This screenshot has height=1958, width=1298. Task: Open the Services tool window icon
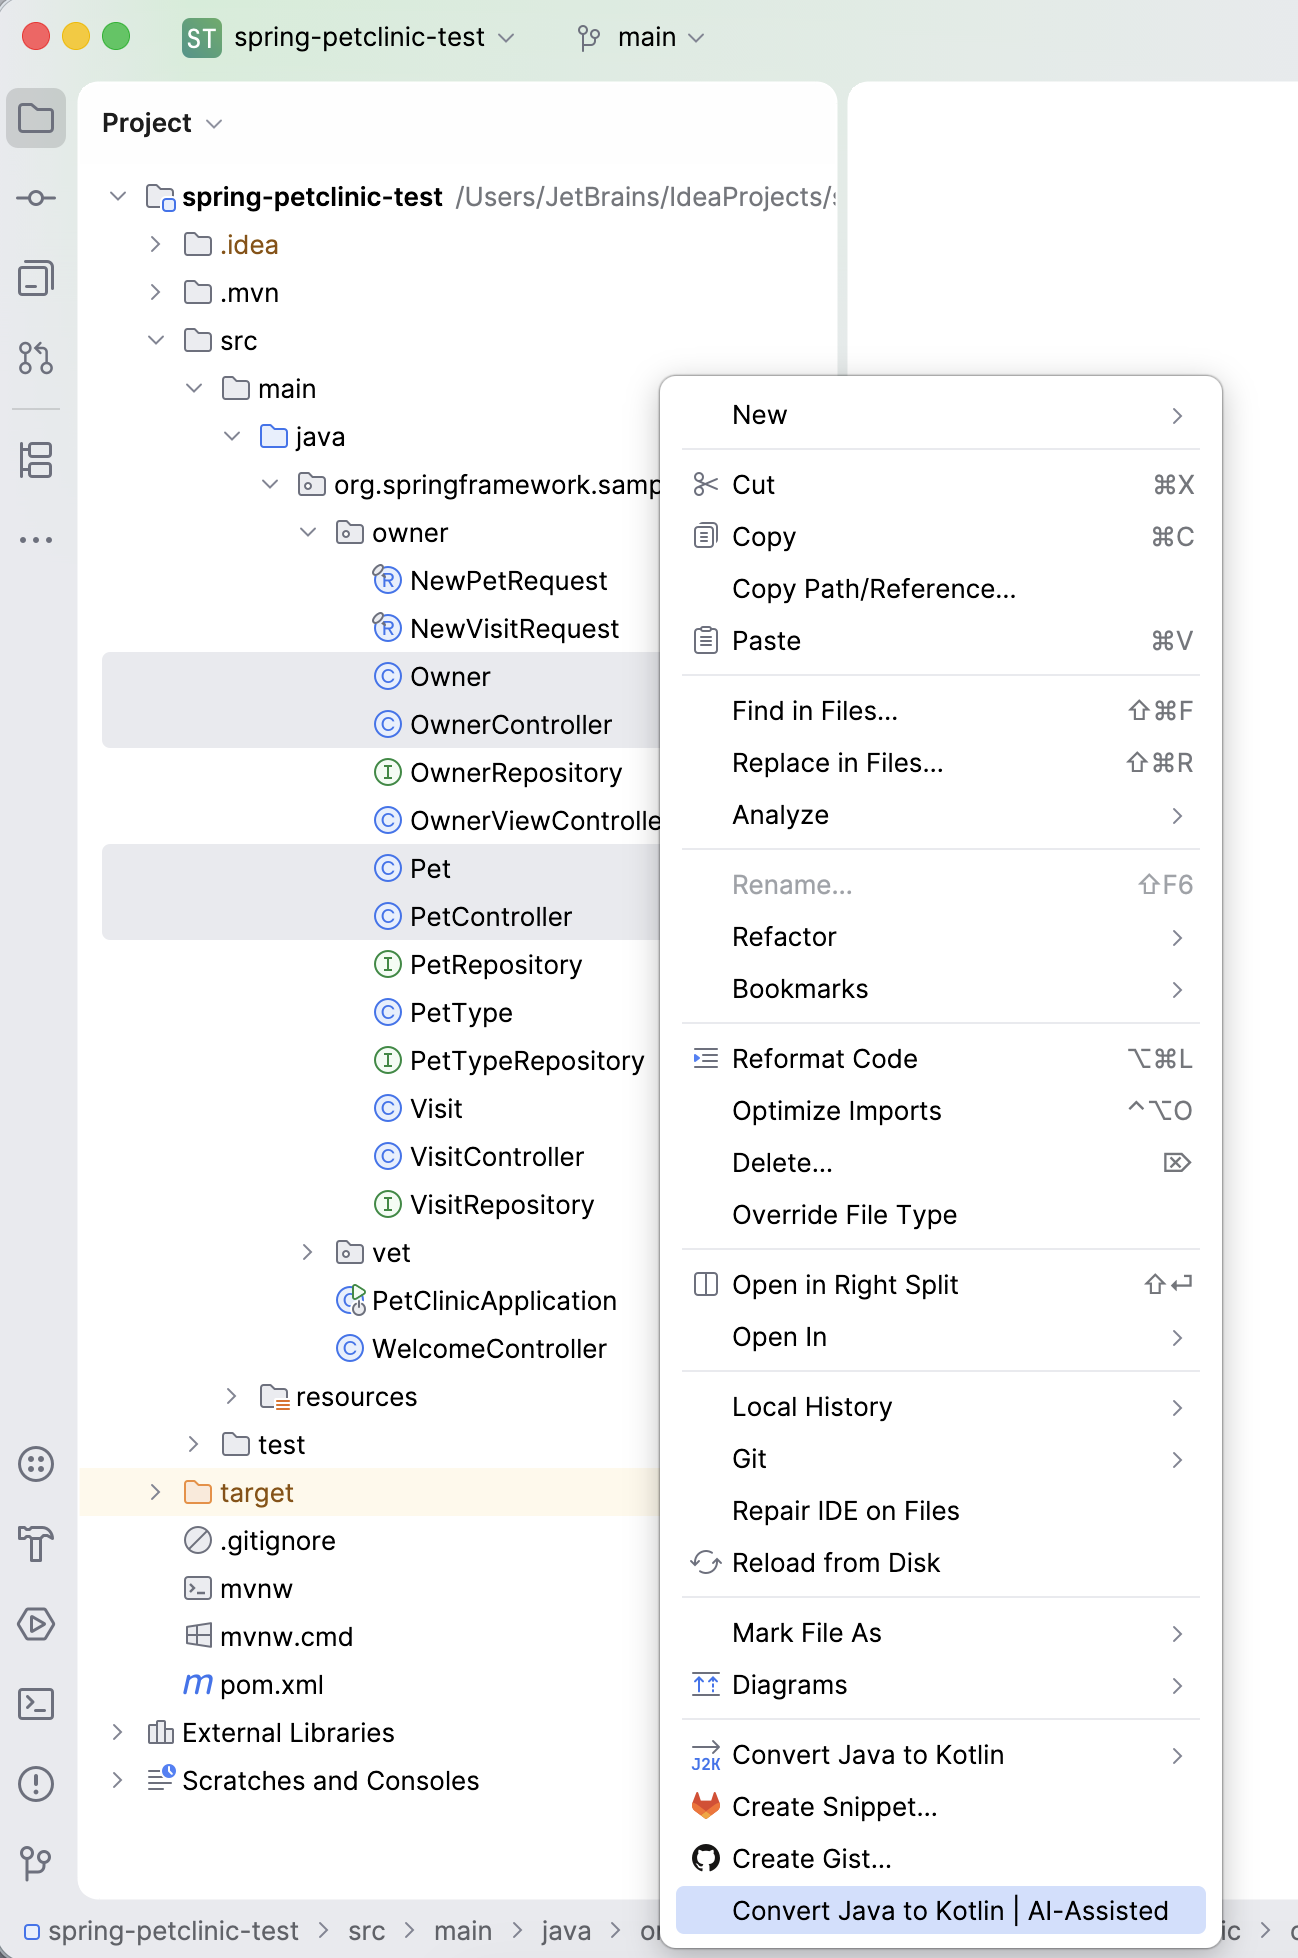(36, 1464)
